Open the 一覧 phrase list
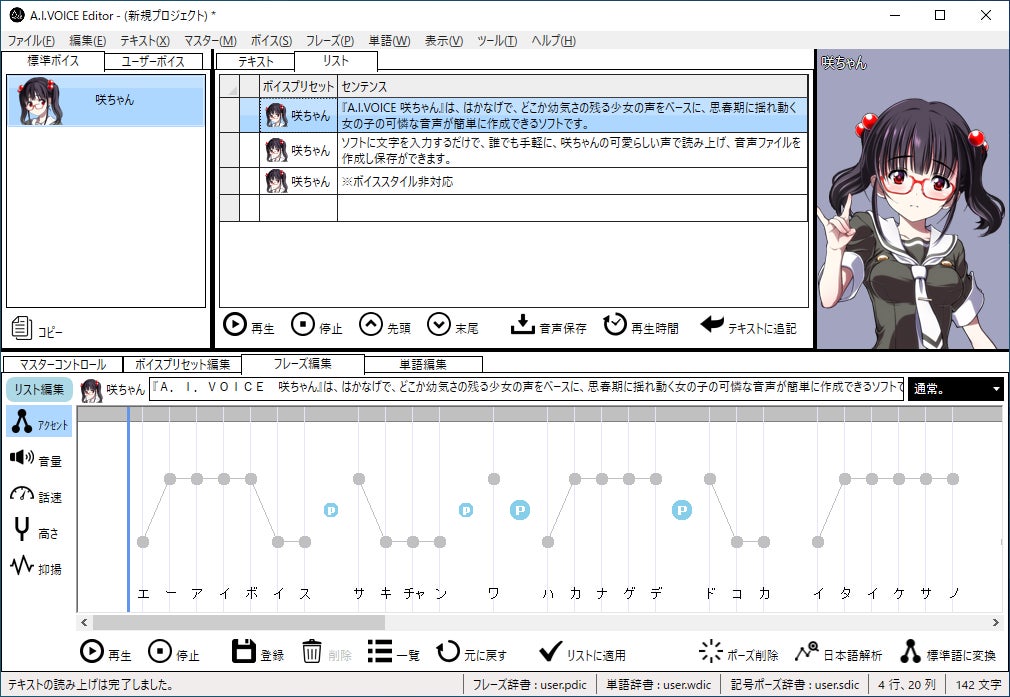Screen dimensions: 1010x697 [394, 652]
